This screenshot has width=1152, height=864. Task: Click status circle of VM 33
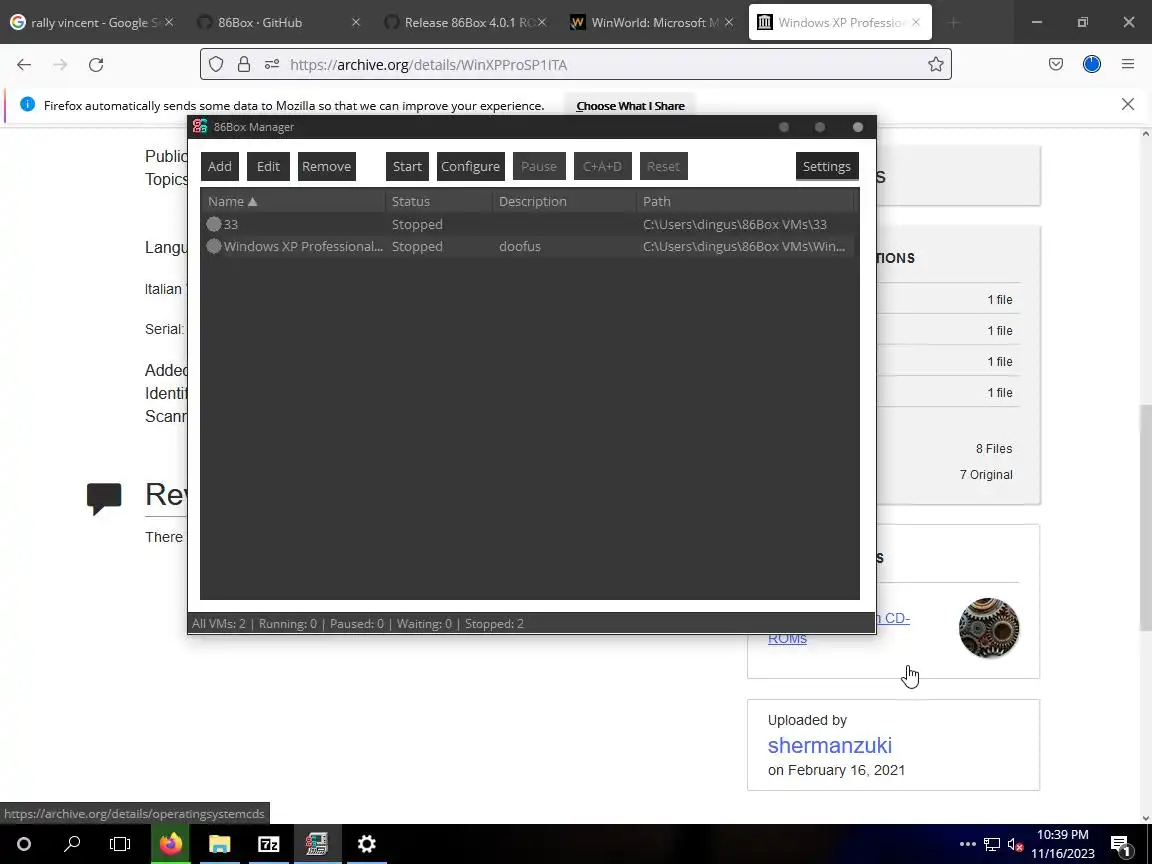214,224
